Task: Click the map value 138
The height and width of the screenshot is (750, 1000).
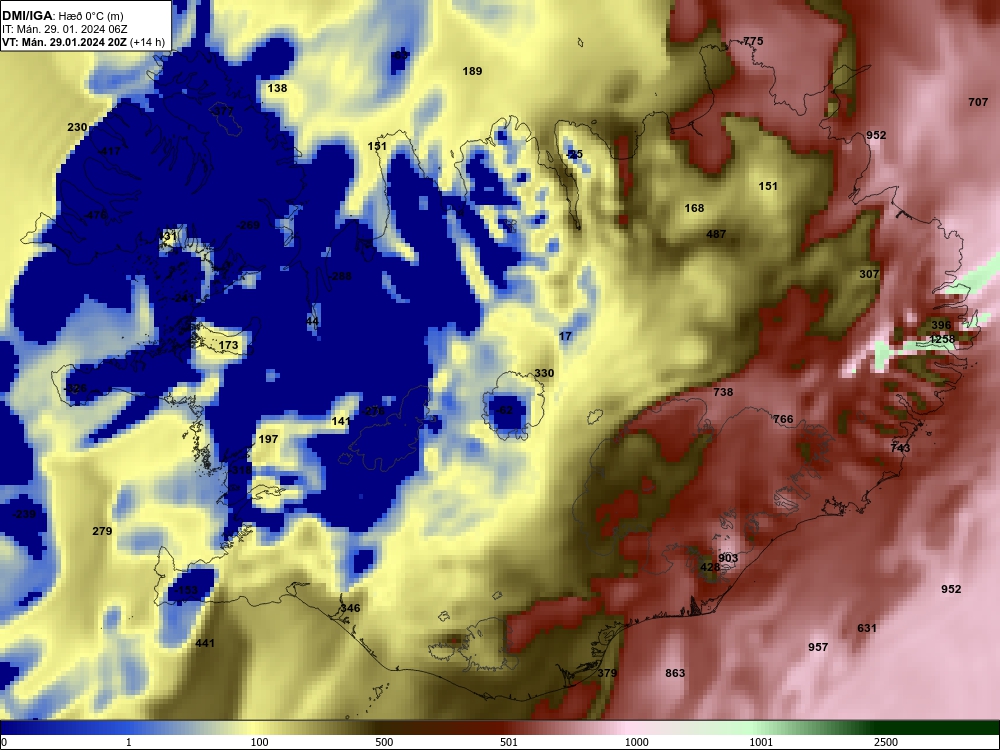Action: click(x=277, y=88)
